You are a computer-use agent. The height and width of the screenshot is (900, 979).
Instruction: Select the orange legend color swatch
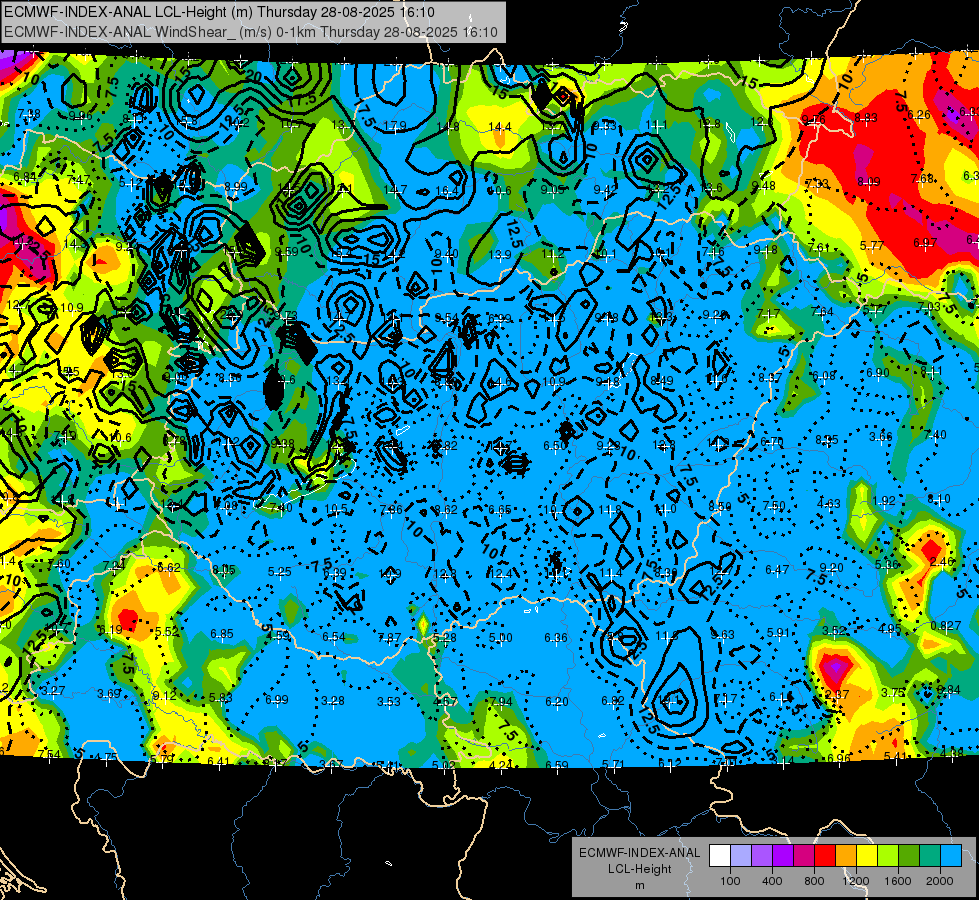tap(846, 856)
